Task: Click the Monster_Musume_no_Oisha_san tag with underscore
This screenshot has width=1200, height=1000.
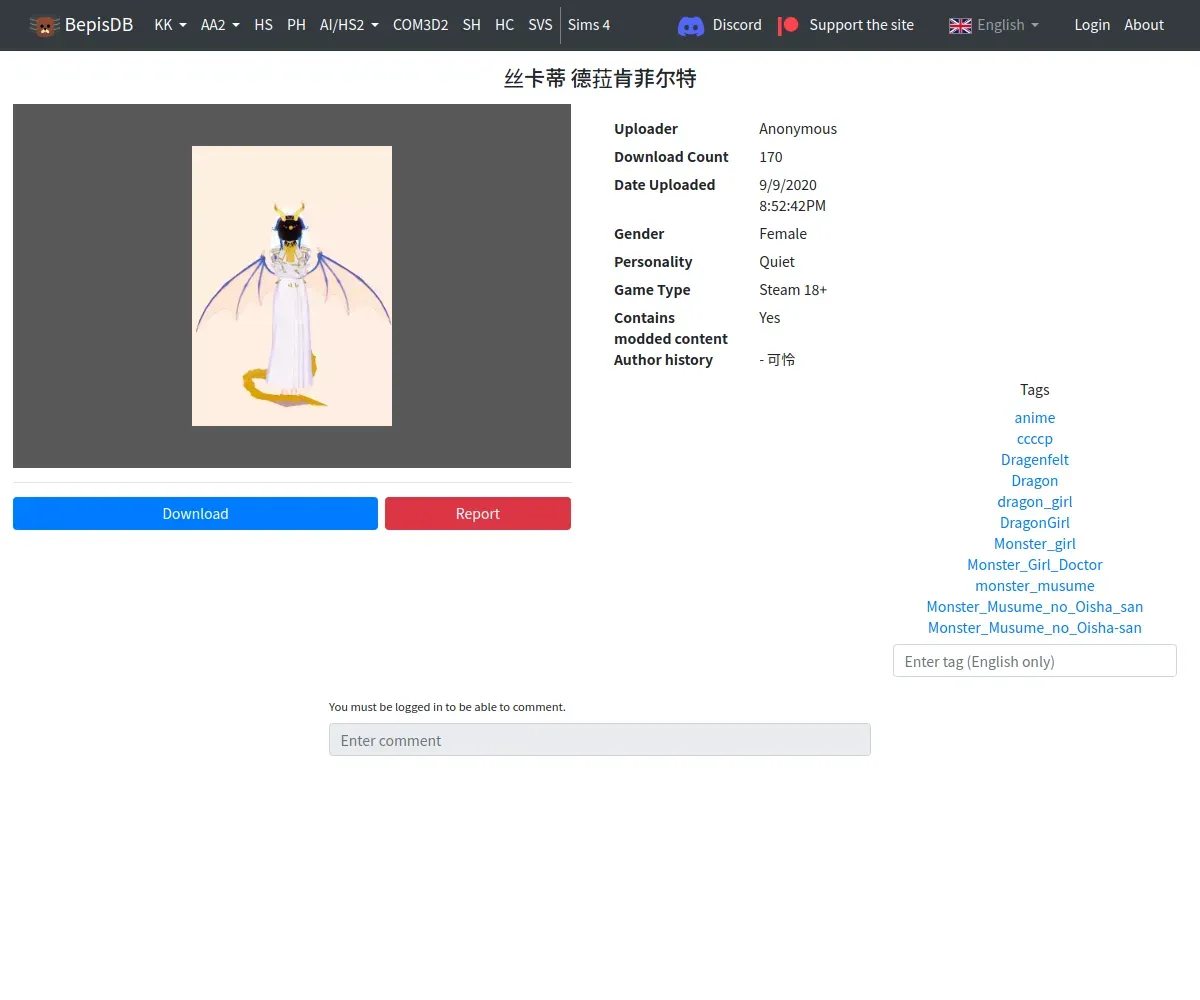Action: 1035,607
